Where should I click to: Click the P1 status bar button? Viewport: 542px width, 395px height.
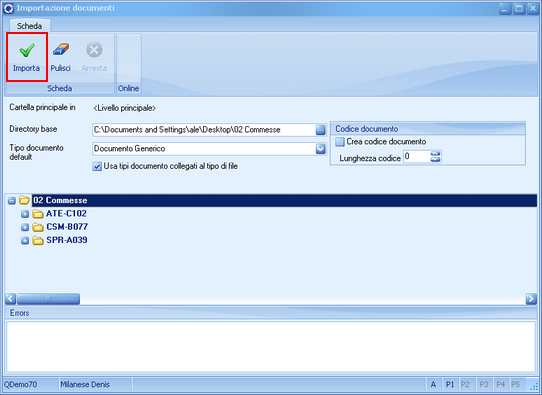tap(450, 384)
